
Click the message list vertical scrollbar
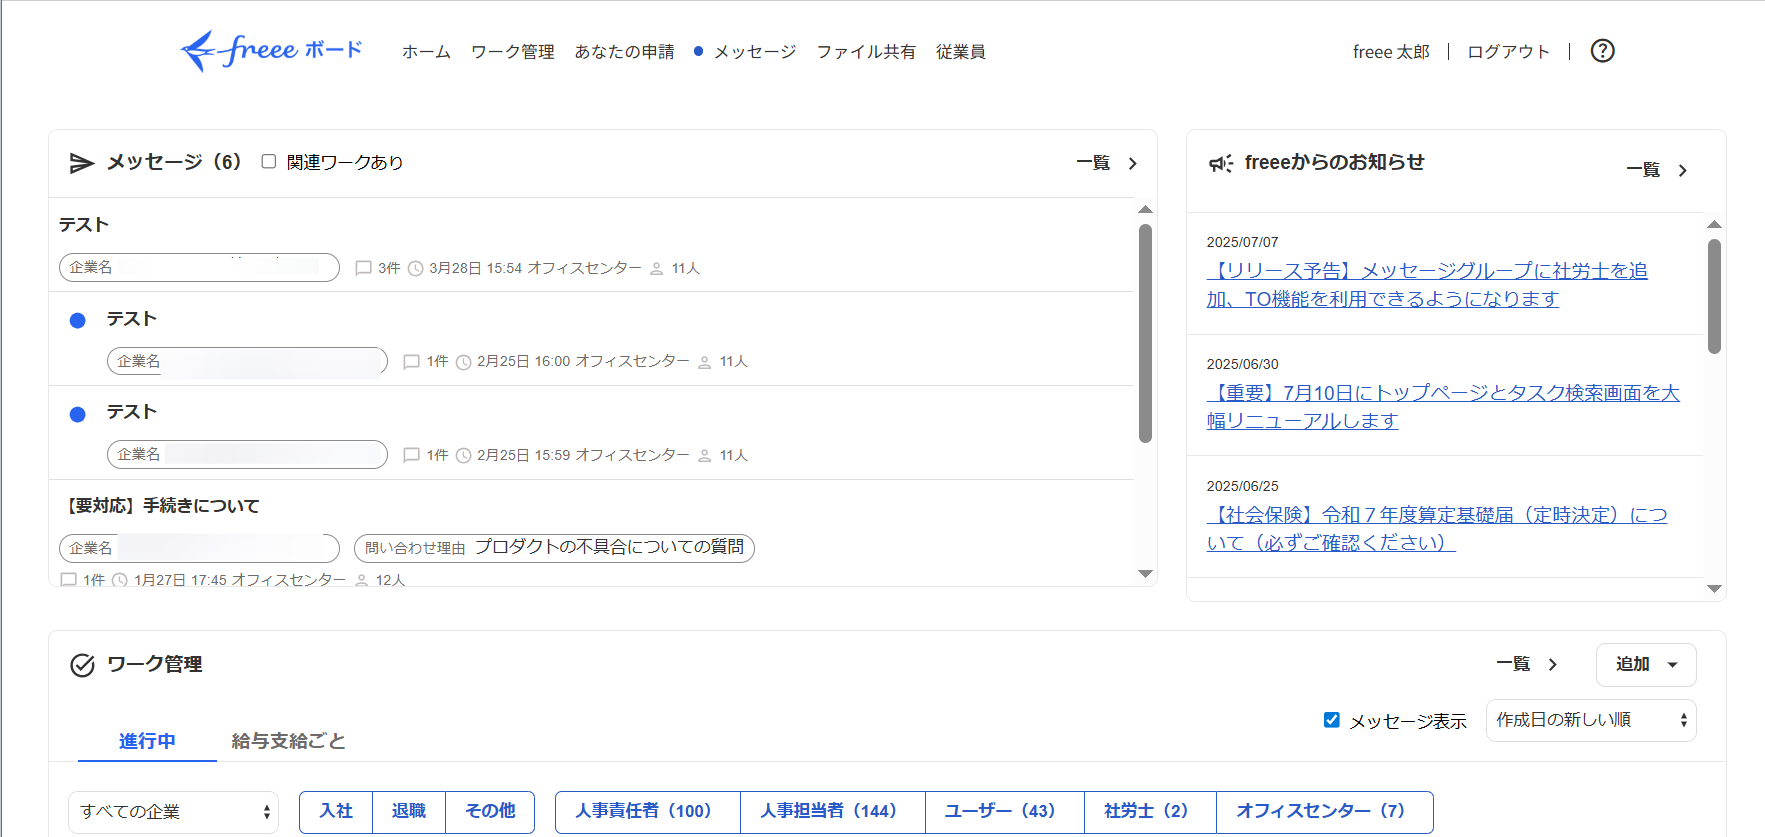(1145, 333)
